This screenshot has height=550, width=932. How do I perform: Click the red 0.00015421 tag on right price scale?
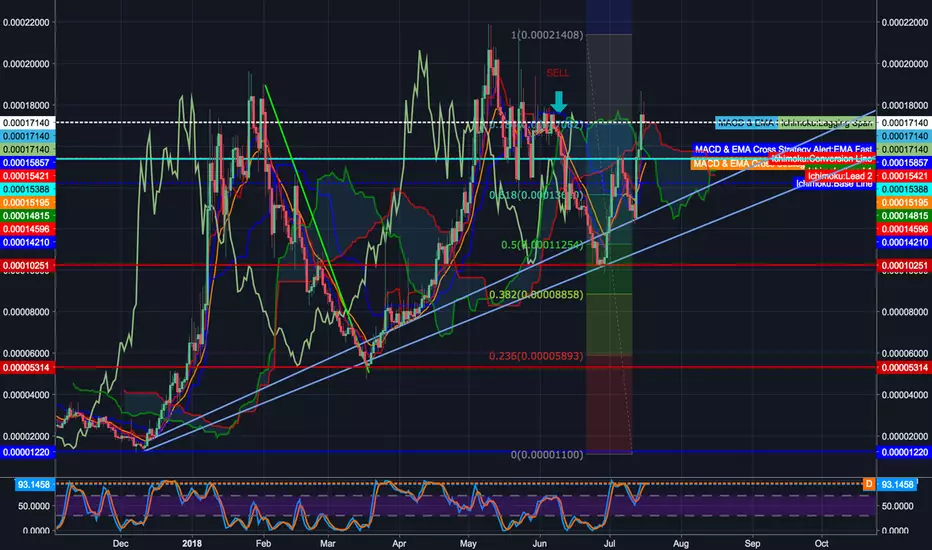(x=903, y=176)
